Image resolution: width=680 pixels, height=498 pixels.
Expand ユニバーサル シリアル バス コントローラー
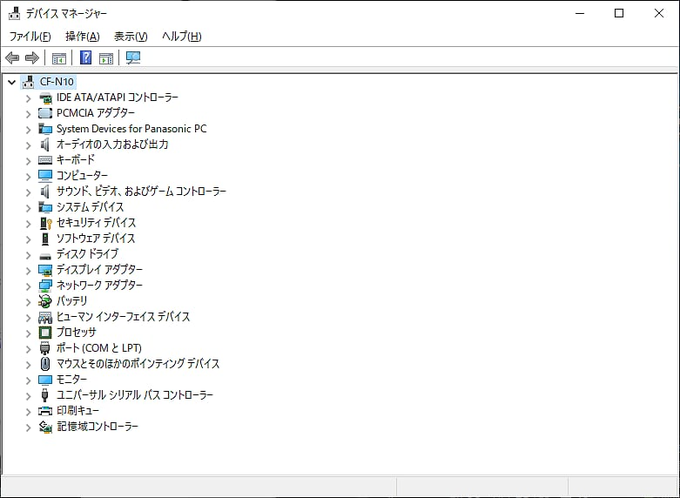pos(29,396)
